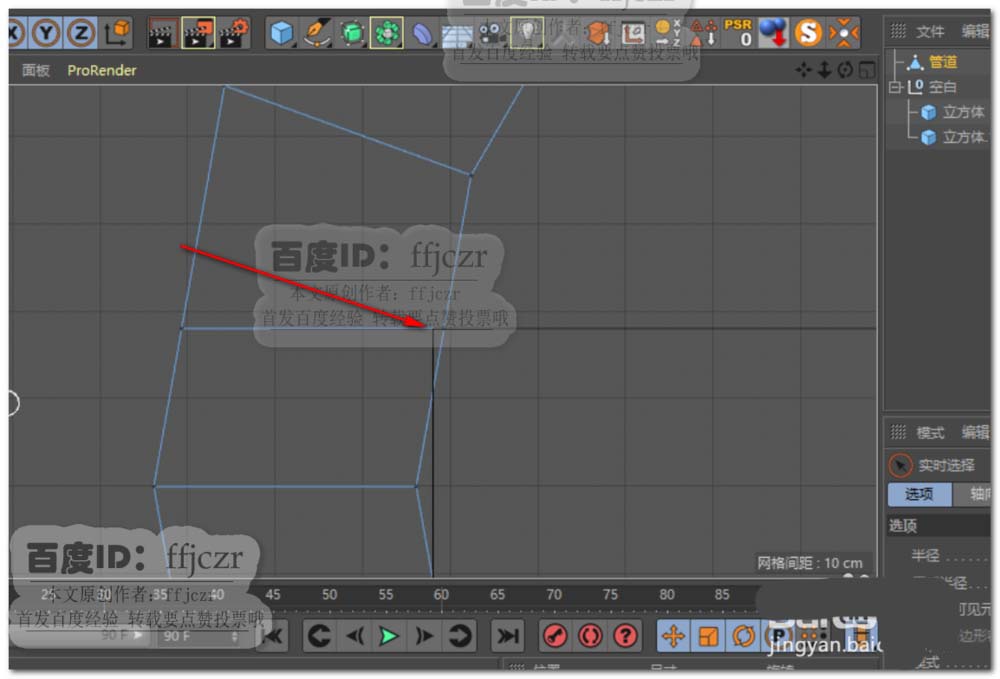This screenshot has height=679, width=1000.
Task: Open the Subdivision Surface generators icon
Action: (351, 33)
